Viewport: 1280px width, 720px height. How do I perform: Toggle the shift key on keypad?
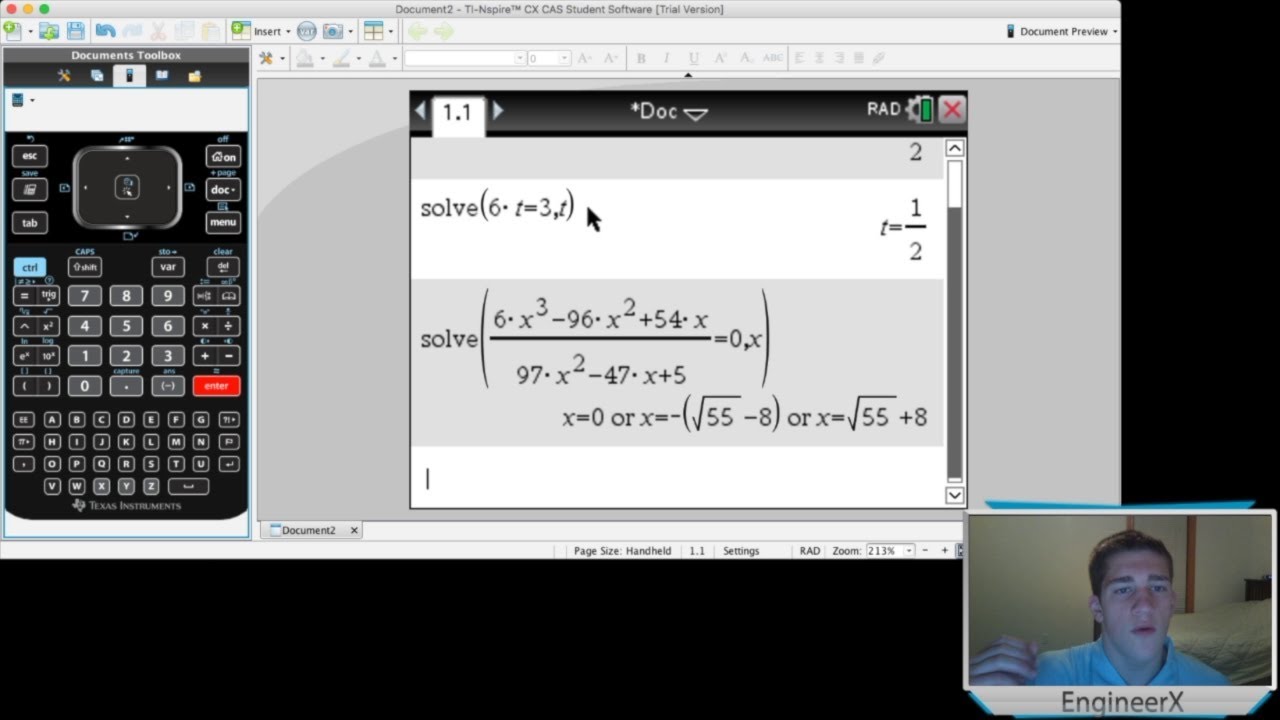(85, 267)
